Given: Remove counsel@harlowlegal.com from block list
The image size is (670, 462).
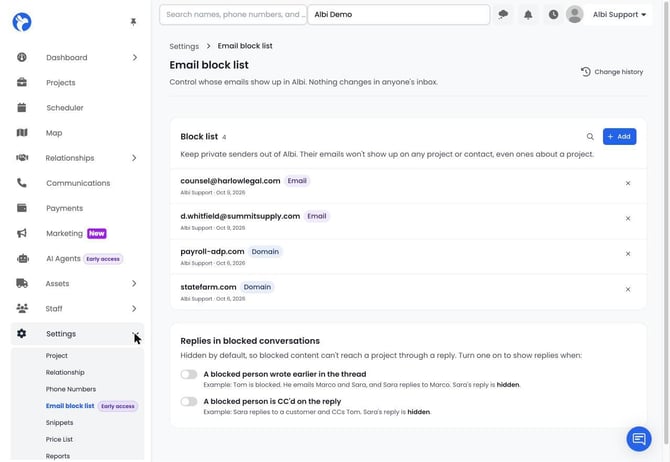Looking at the screenshot, I should click(628, 183).
